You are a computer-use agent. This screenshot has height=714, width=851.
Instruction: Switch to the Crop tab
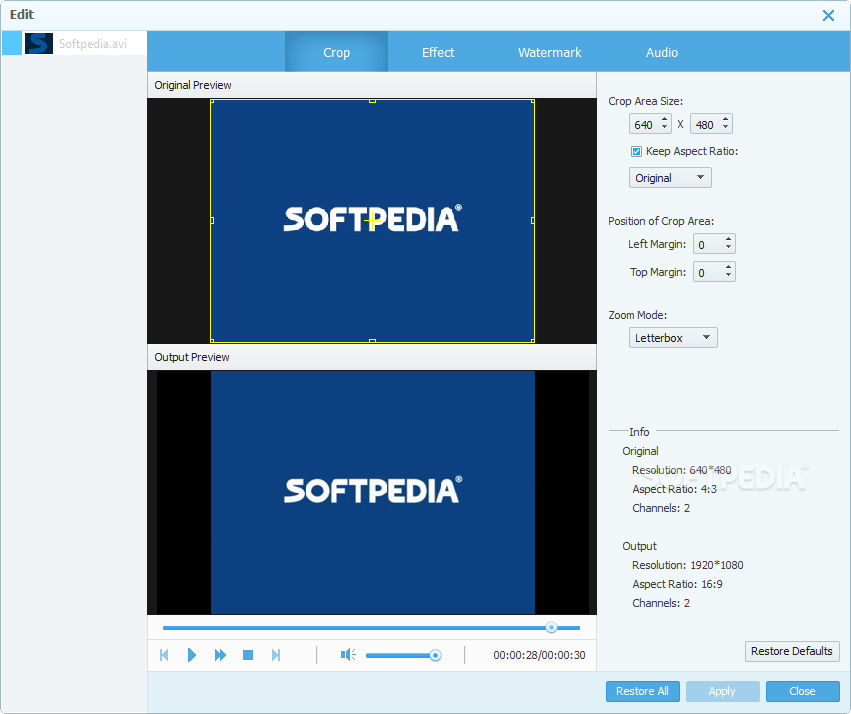coord(336,53)
